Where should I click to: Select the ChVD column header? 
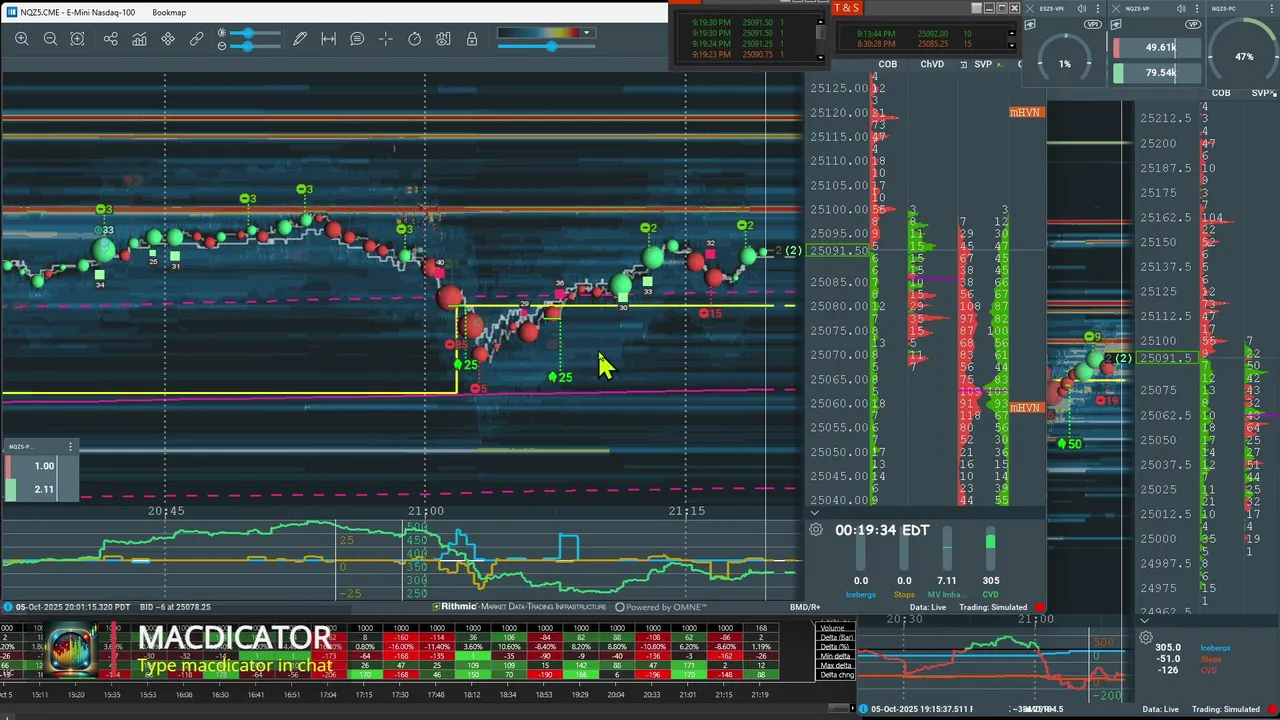point(932,64)
